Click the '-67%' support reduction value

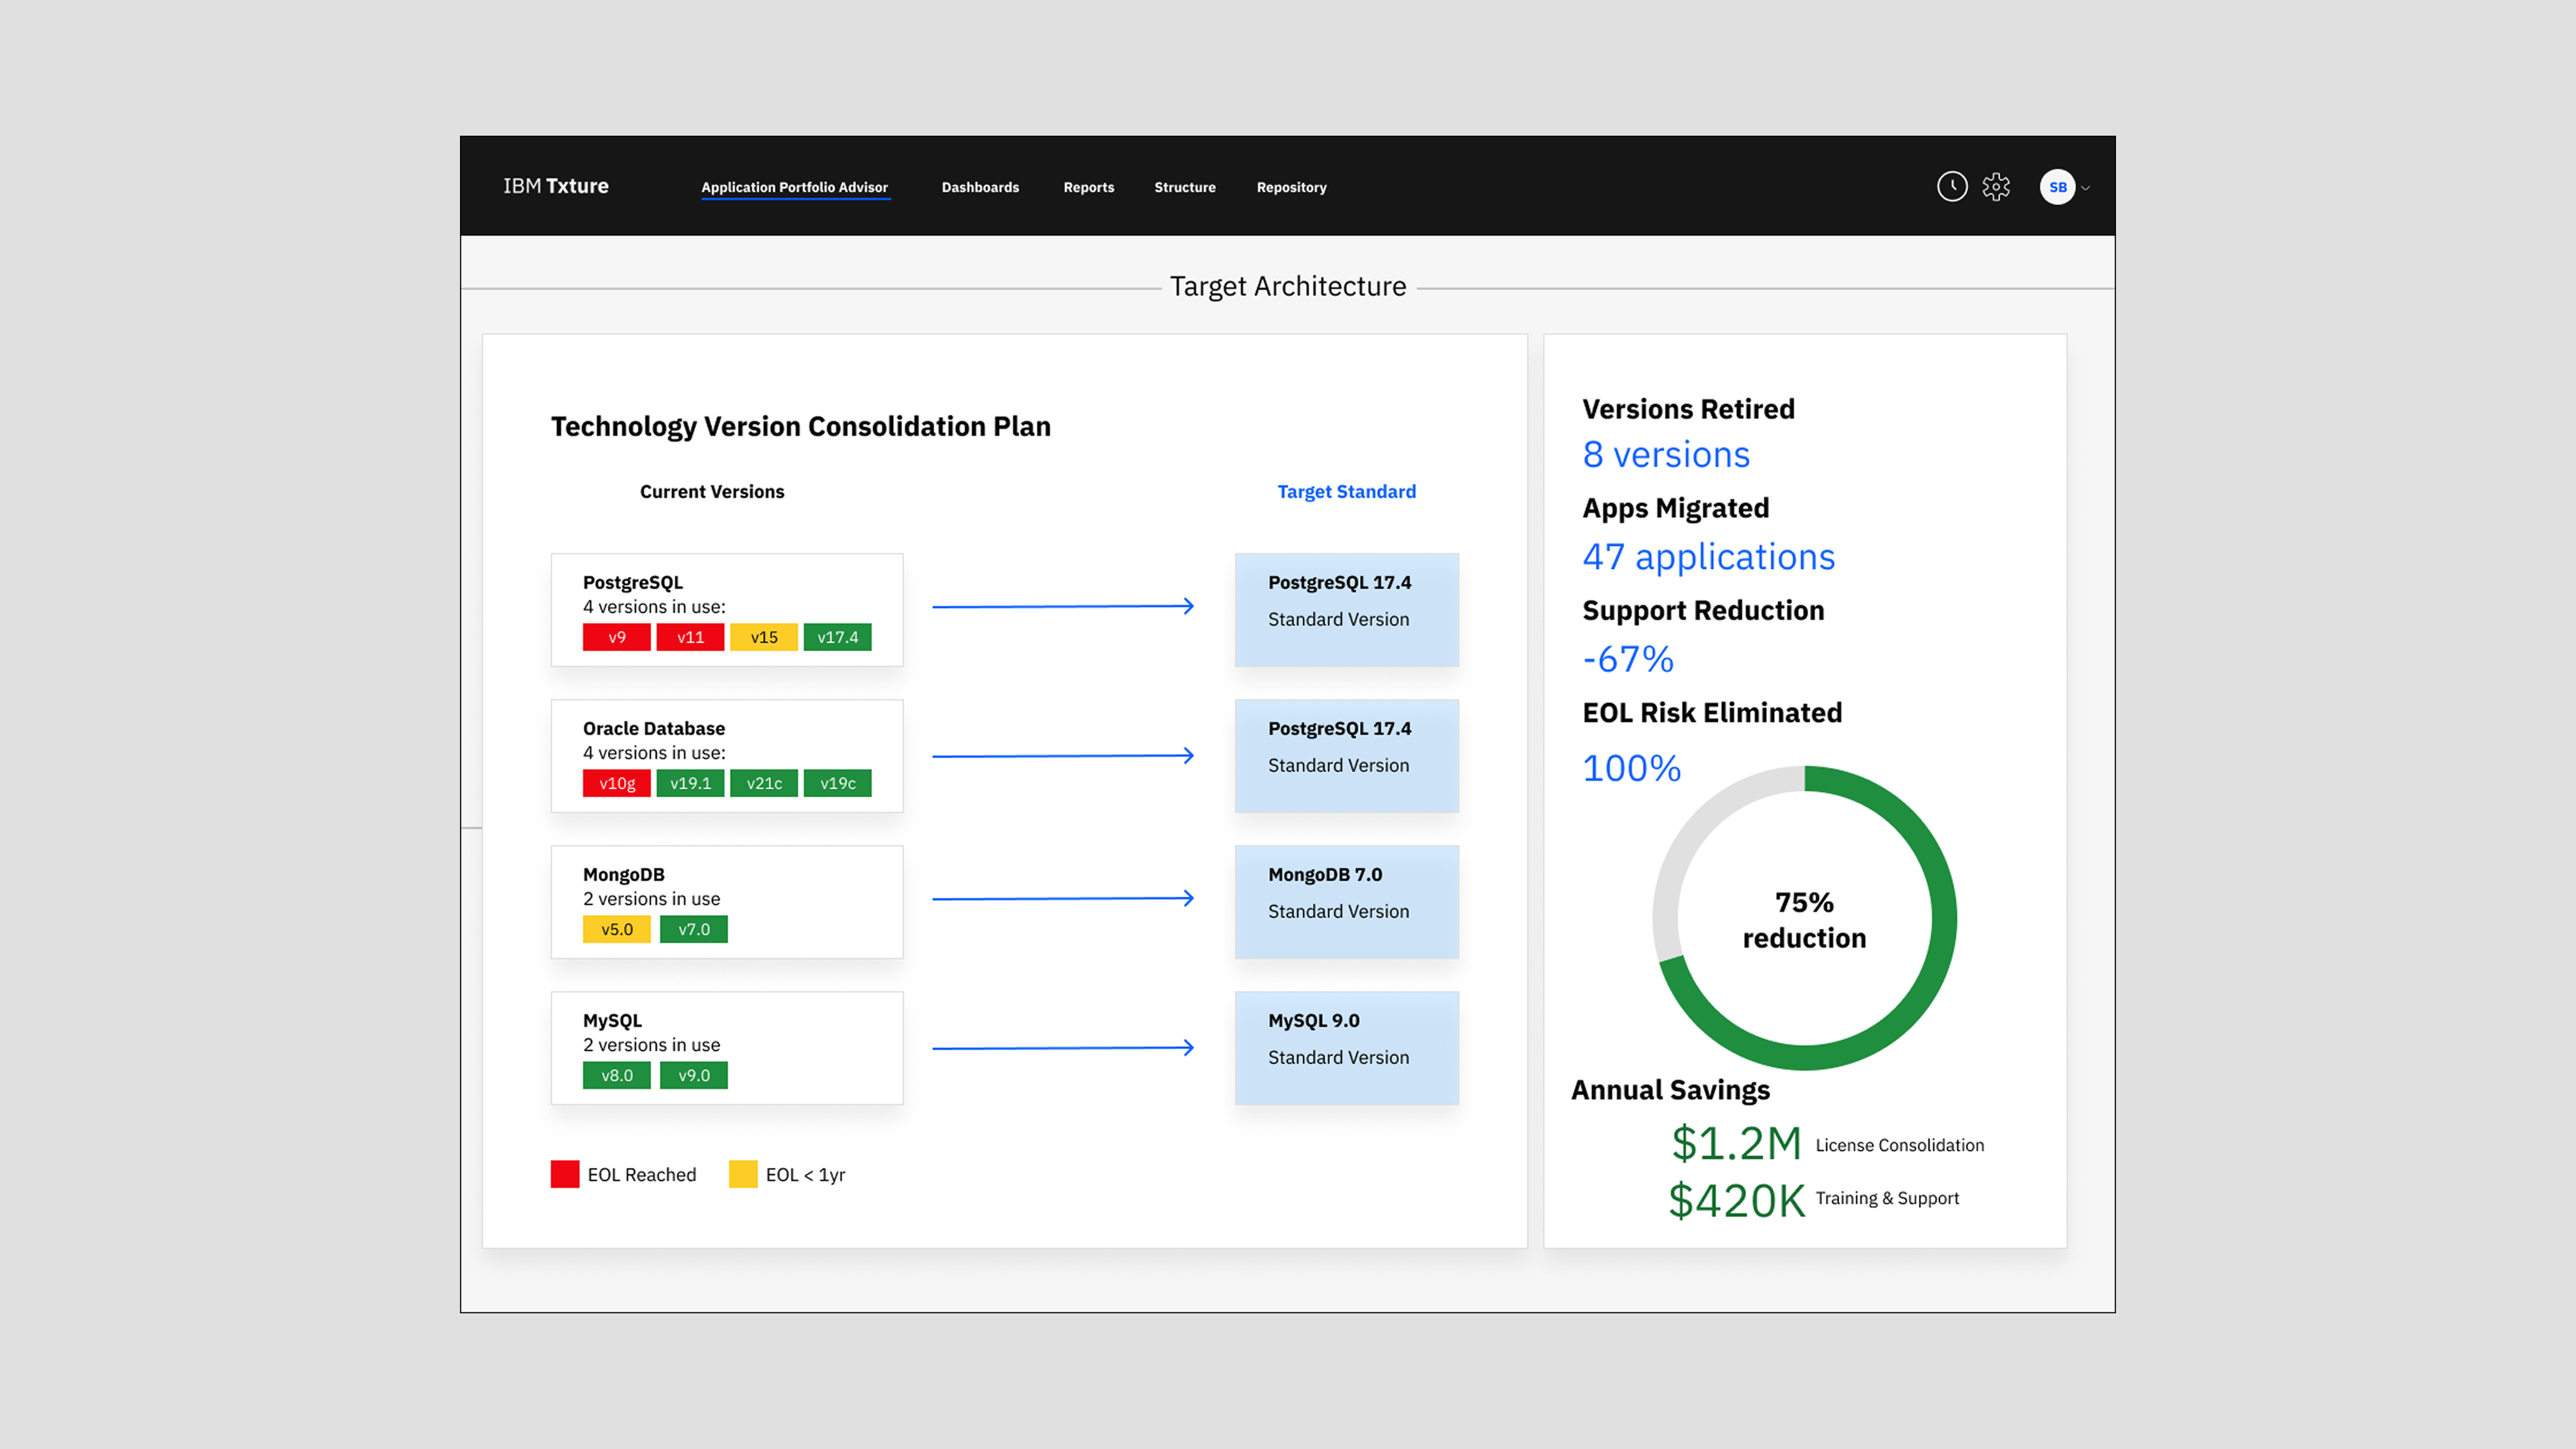pos(1628,659)
